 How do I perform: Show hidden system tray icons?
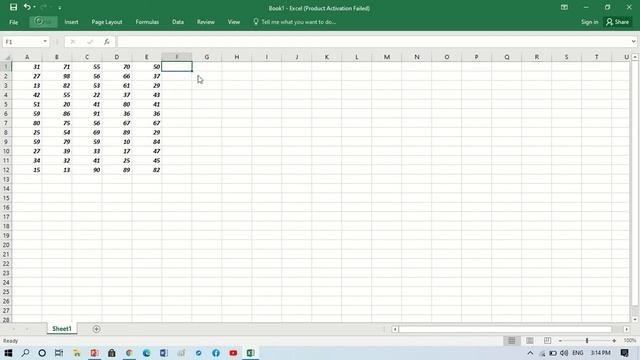(x=530, y=353)
